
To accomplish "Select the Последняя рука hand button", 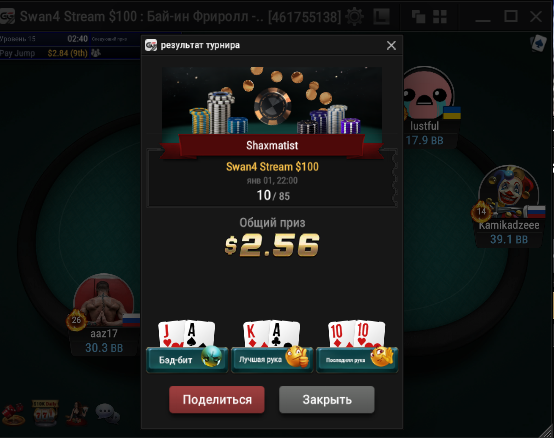I will (x=357, y=360).
